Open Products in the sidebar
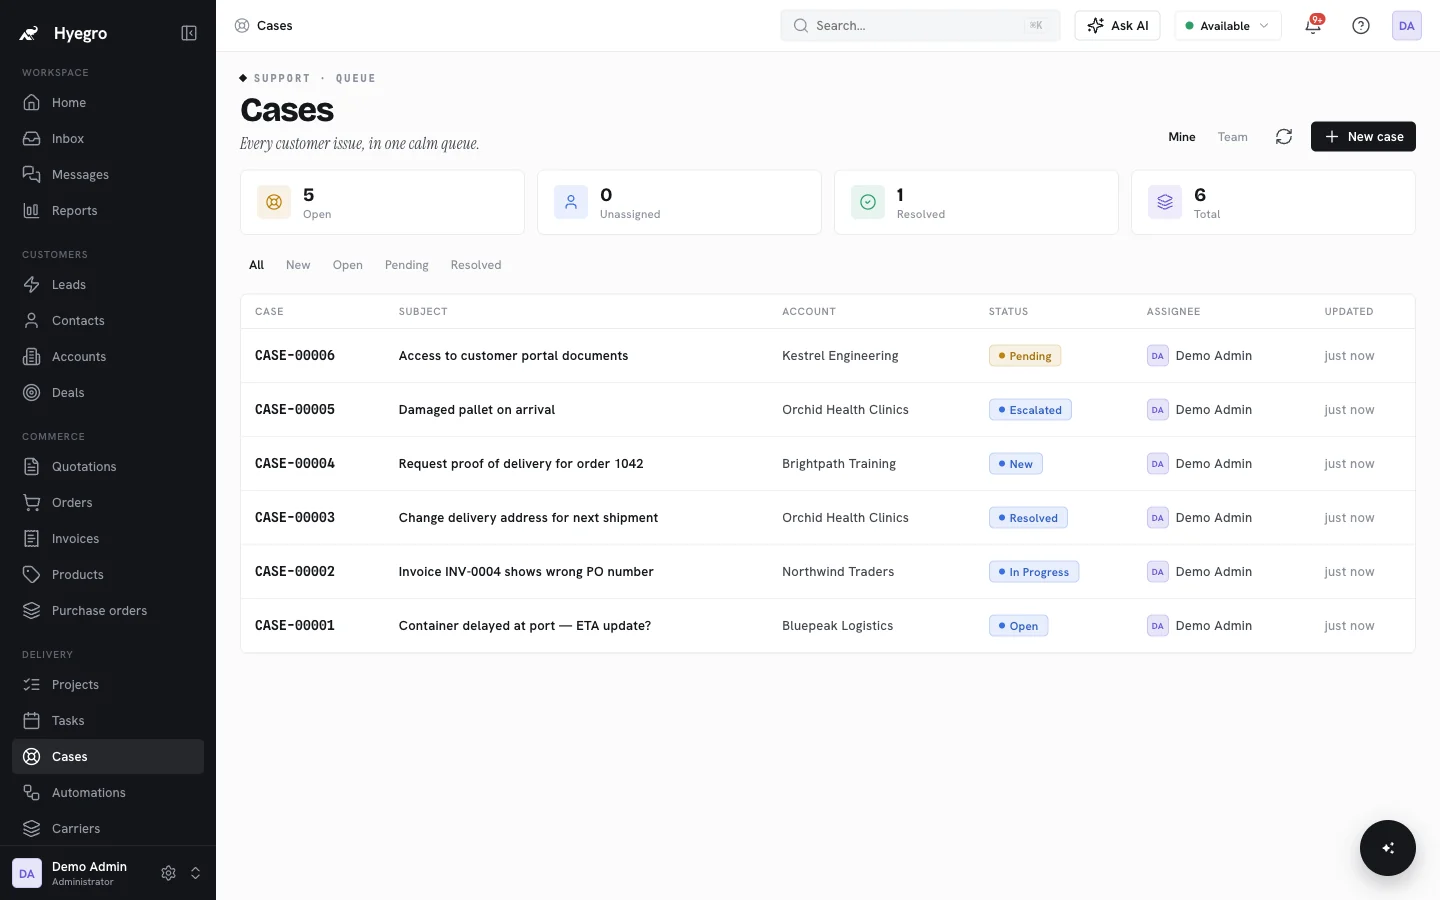The width and height of the screenshot is (1440, 900). 108,574
